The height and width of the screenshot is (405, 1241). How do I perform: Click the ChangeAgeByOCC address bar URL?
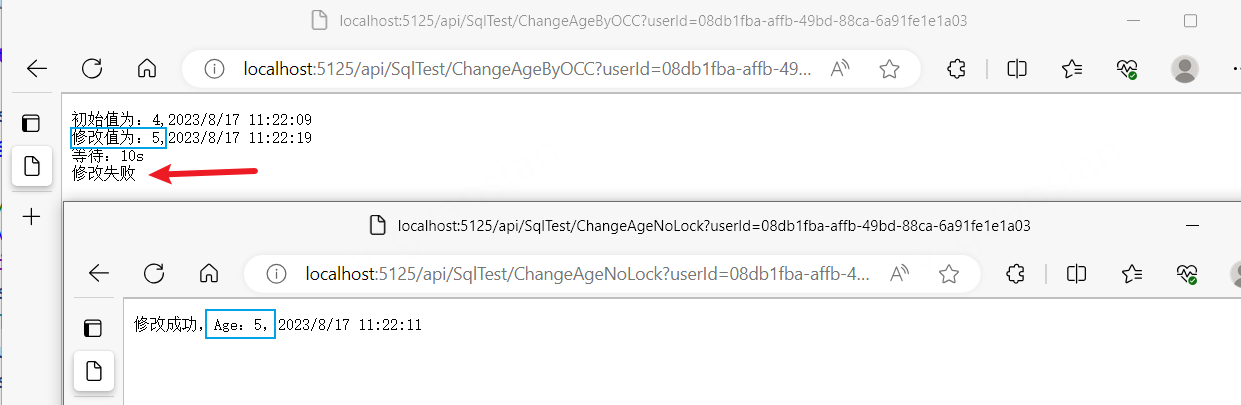[527, 69]
